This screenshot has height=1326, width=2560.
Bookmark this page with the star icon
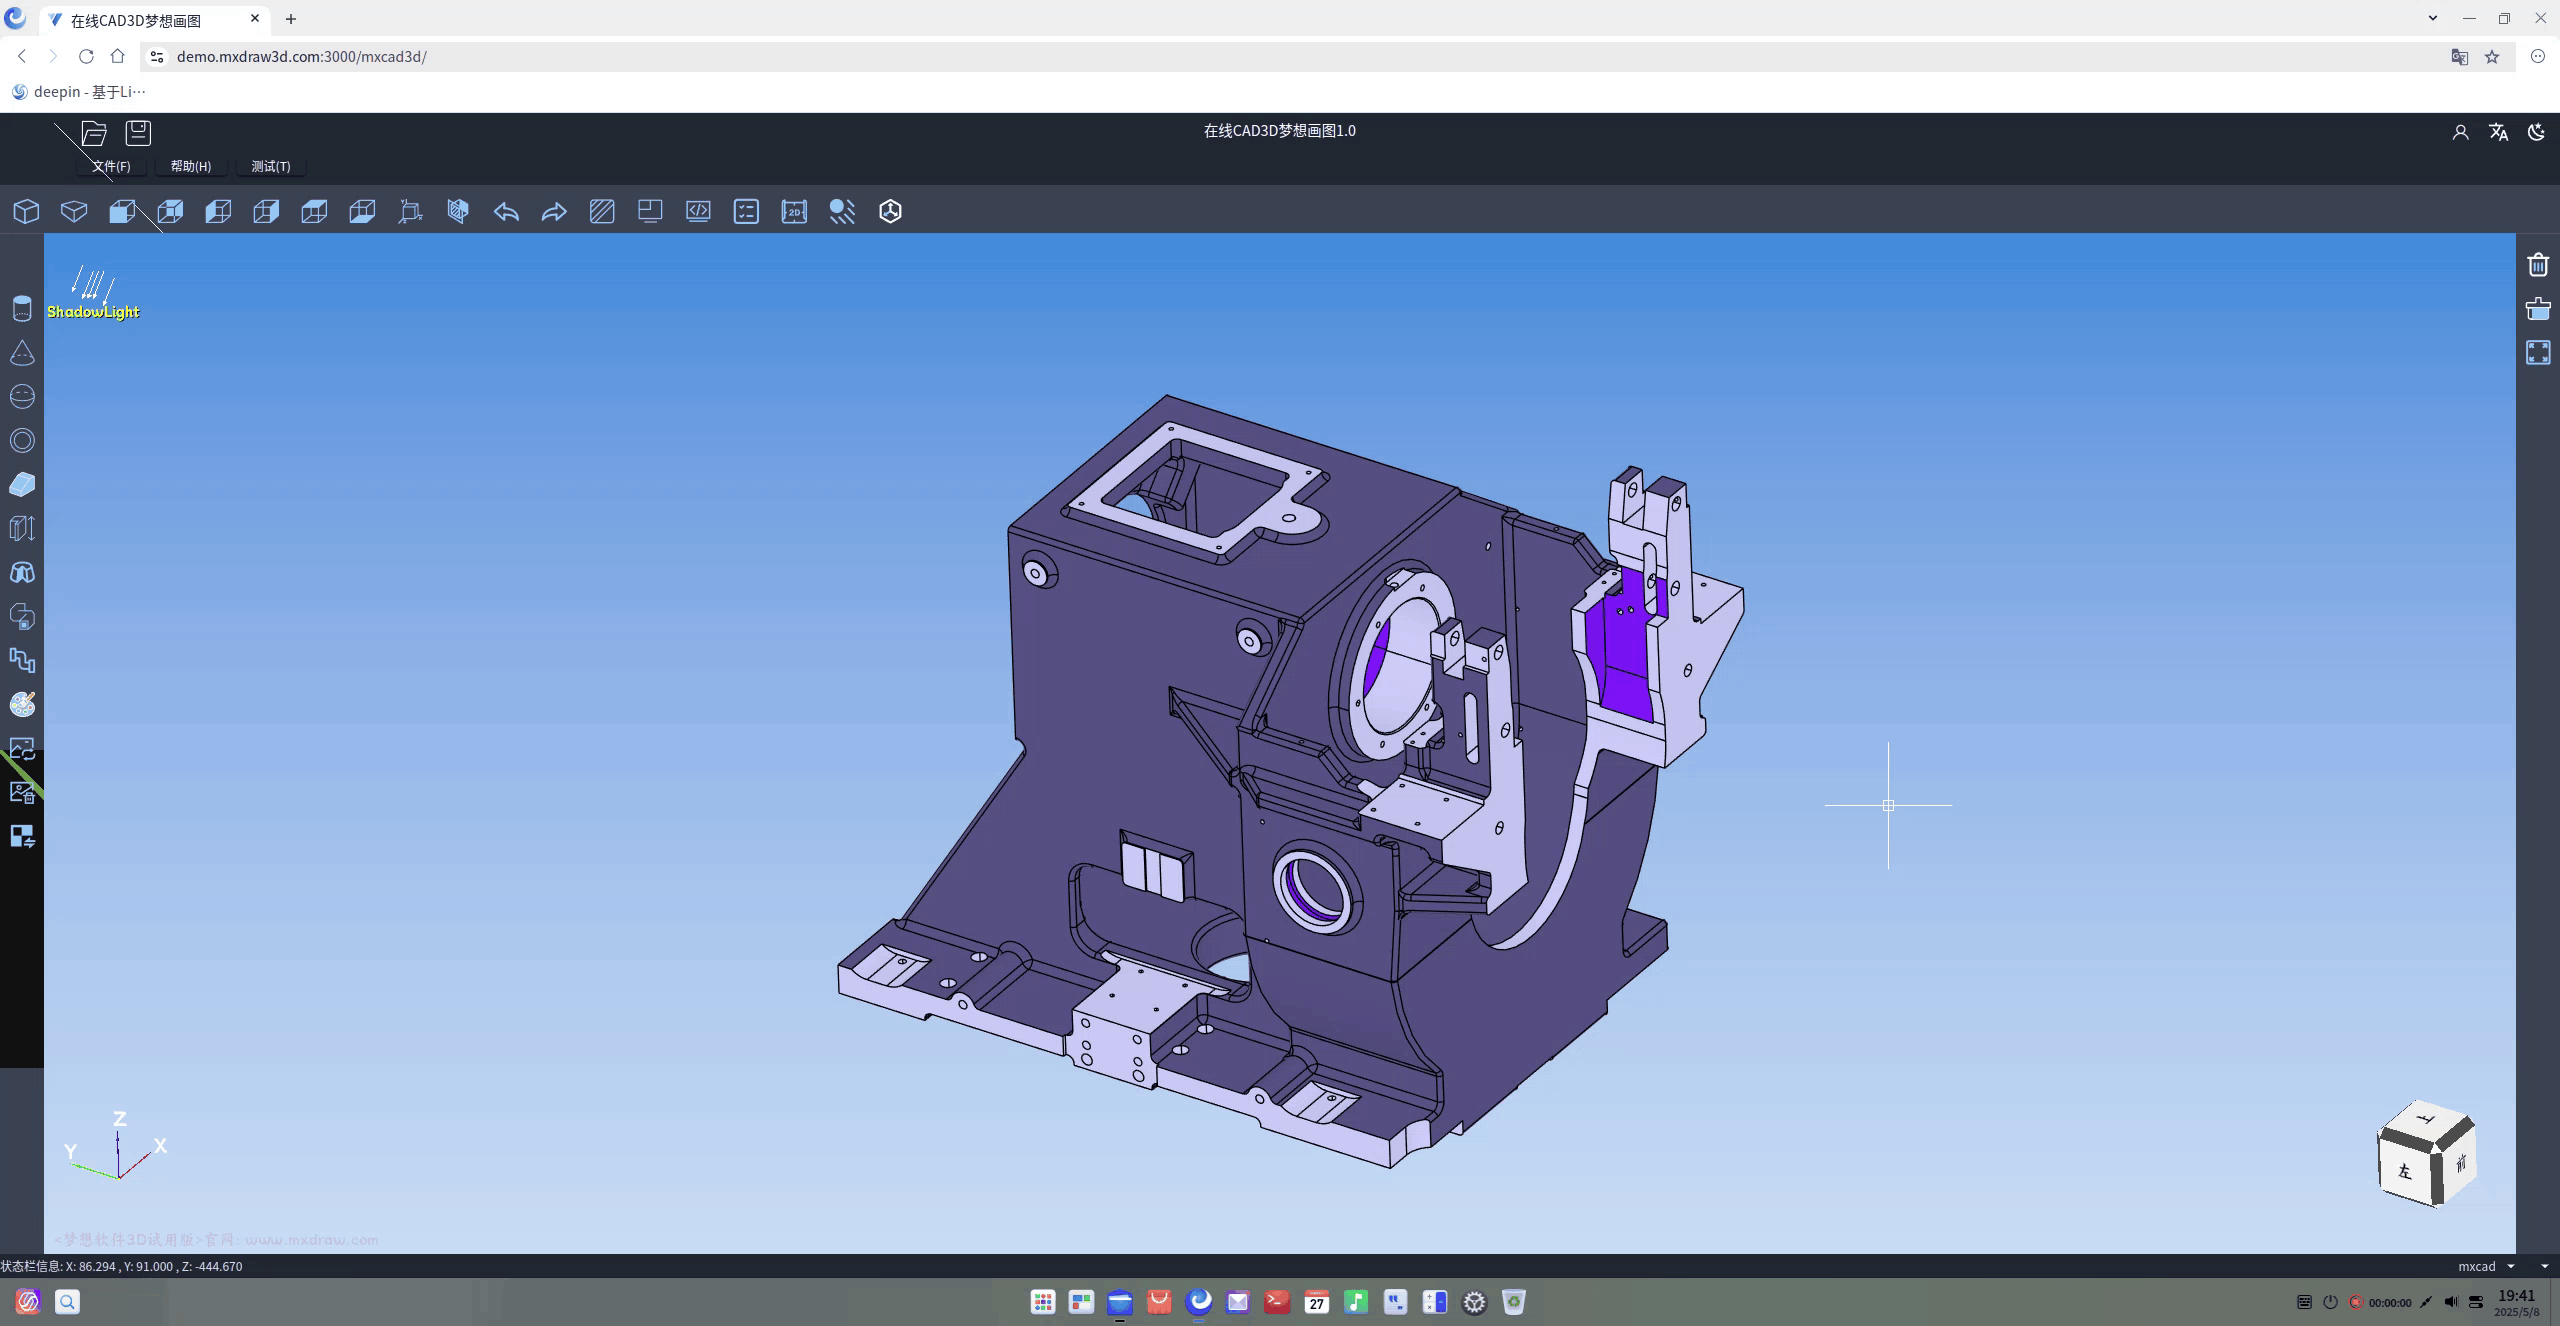2492,57
